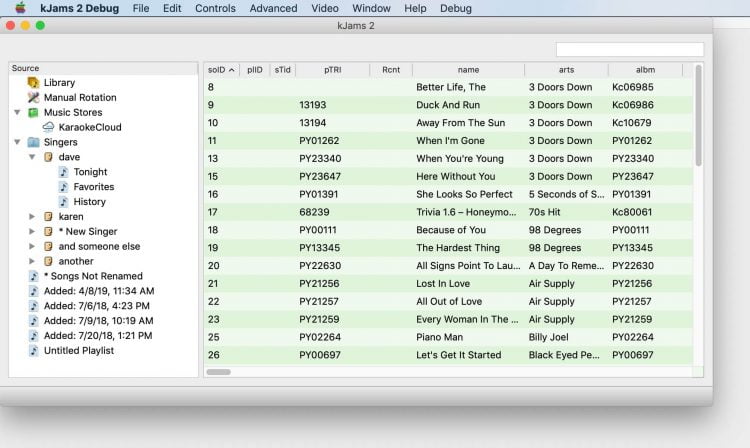Collapse the Singers group
Viewport: 750px width, 448px height.
pos(17,142)
